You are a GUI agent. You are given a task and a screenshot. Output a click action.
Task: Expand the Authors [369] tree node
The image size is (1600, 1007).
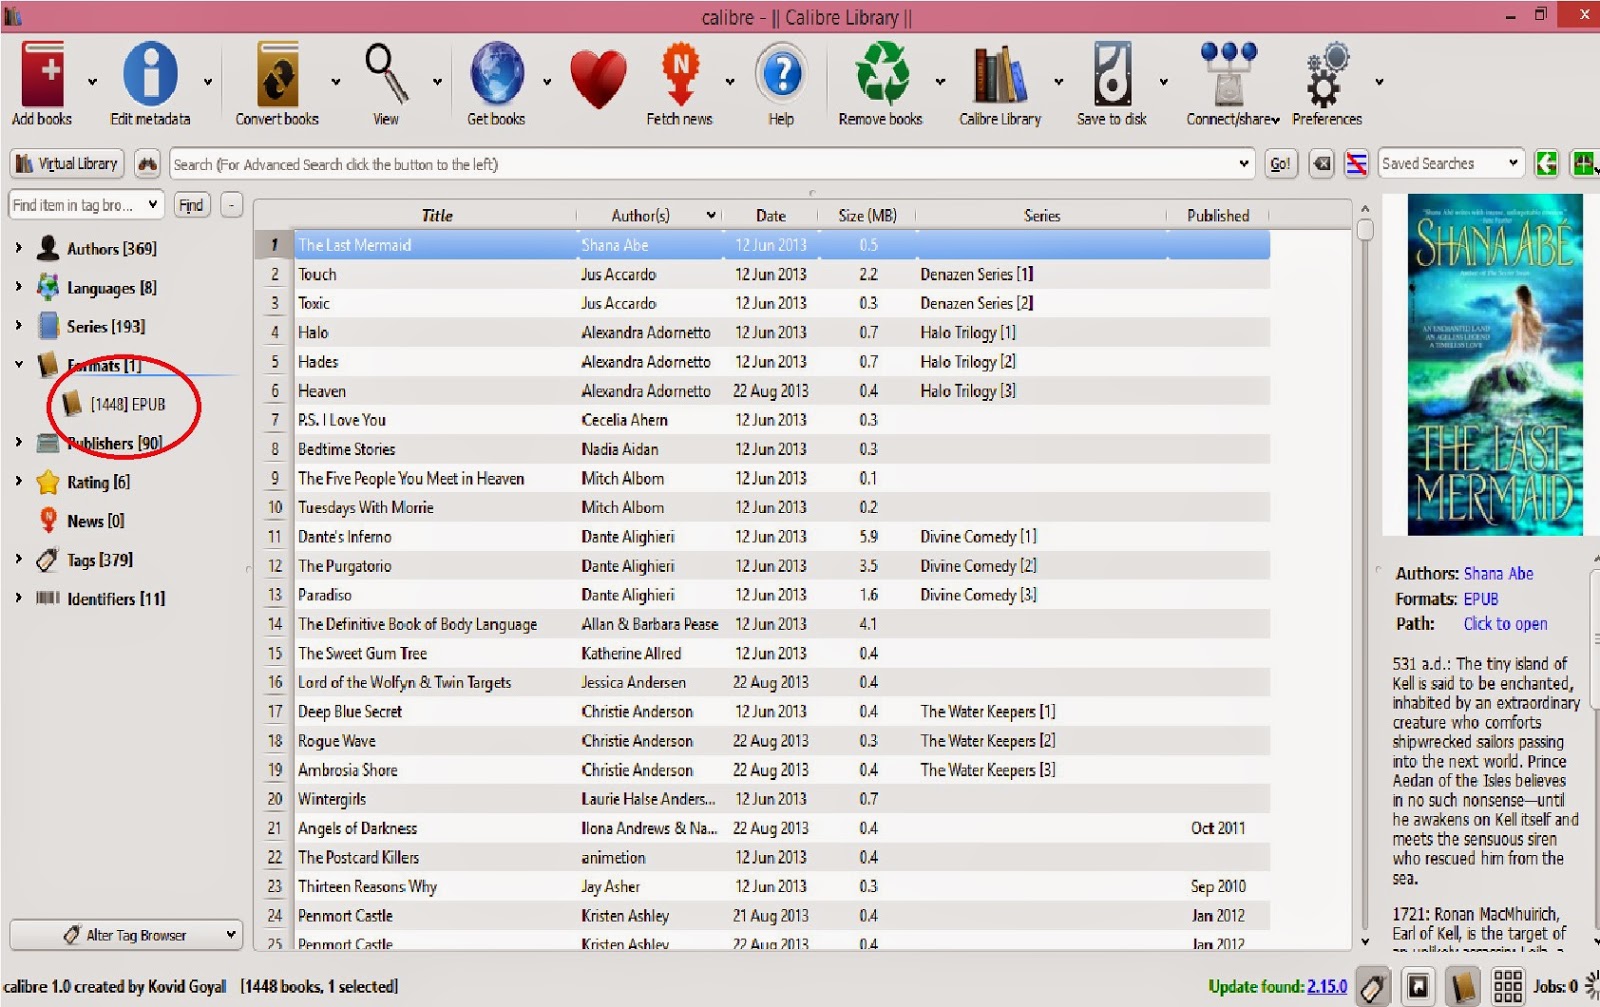pos(18,247)
